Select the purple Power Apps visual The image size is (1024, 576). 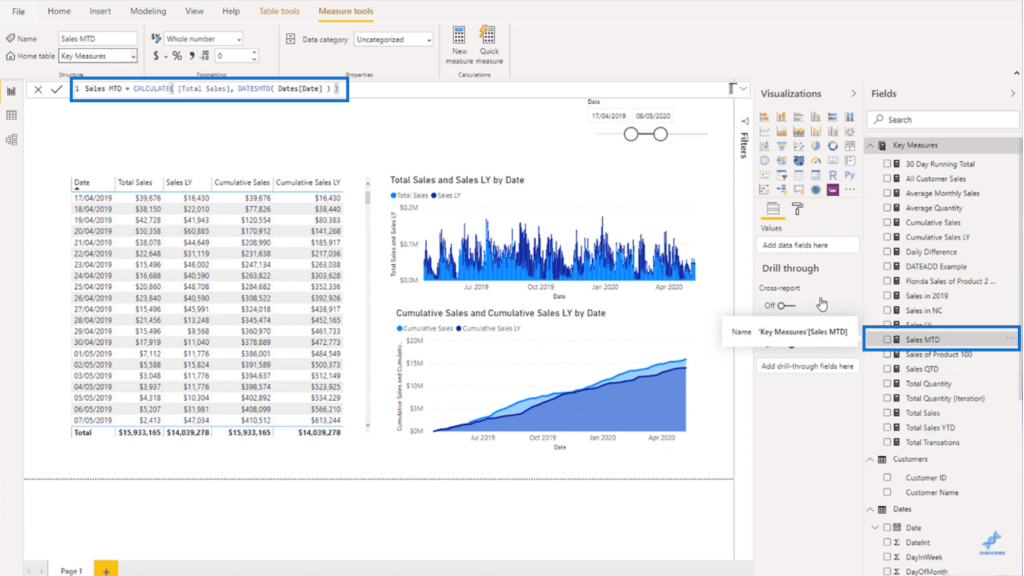point(833,189)
